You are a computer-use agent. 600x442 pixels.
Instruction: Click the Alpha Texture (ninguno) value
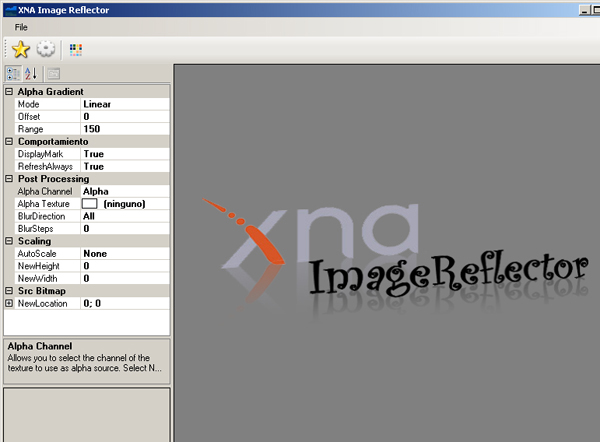tap(124, 204)
